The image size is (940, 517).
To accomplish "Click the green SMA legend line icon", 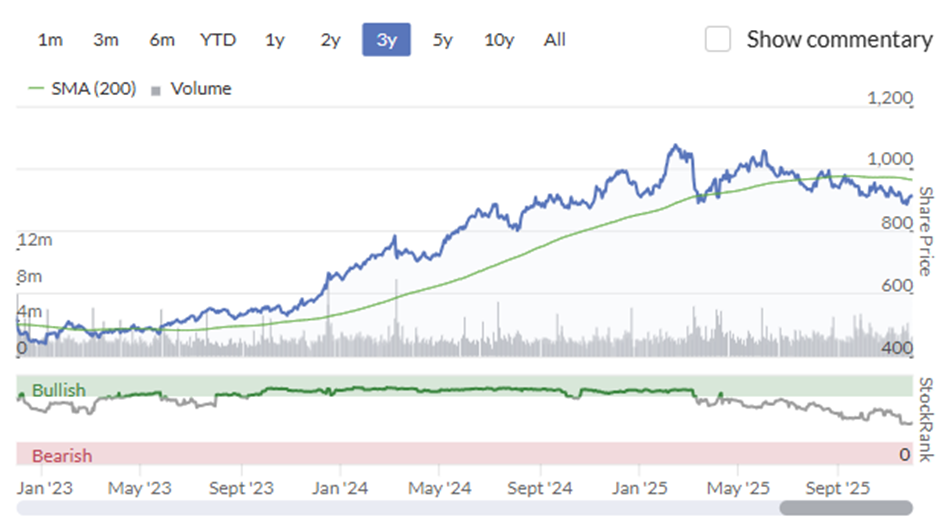I will (36, 89).
